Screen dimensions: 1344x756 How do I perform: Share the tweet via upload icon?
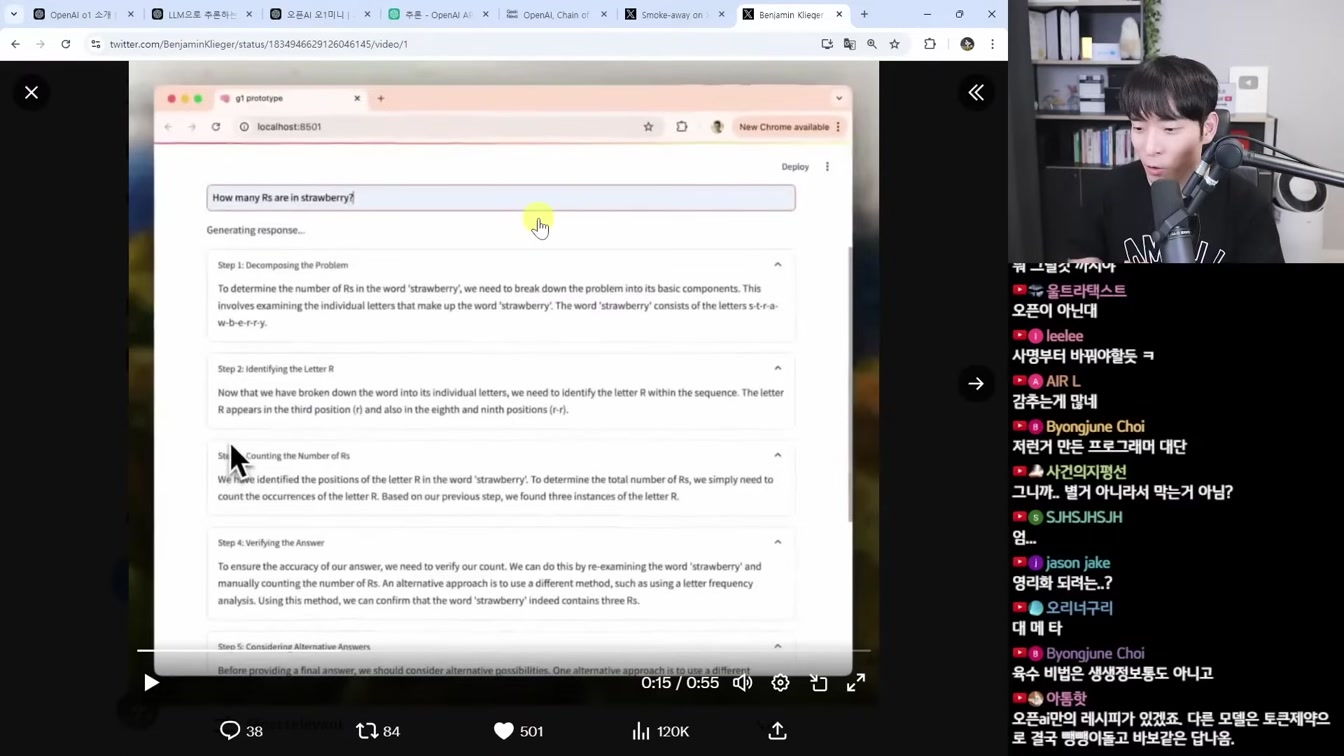[777, 731]
